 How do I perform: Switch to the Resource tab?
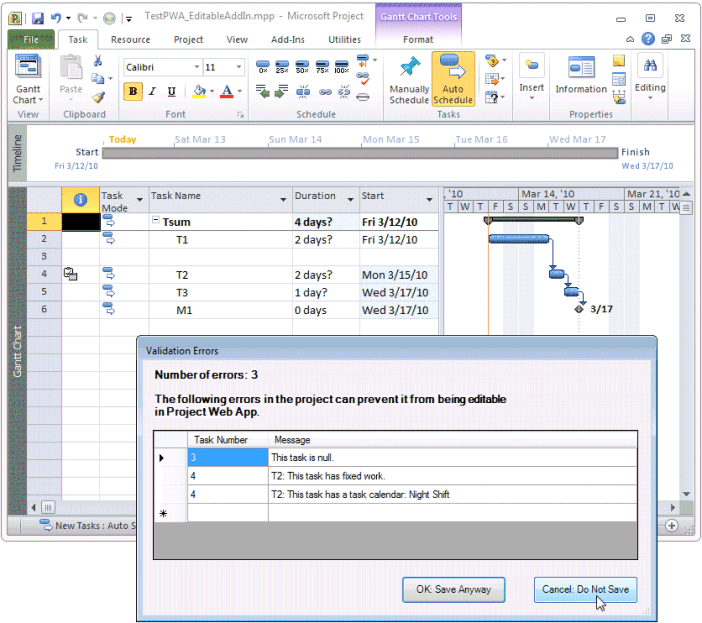tap(130, 40)
